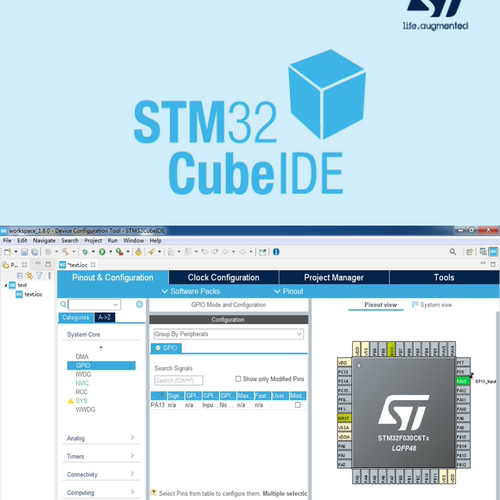Collapse the text project tree node
500x500 pixels.
(6, 285)
